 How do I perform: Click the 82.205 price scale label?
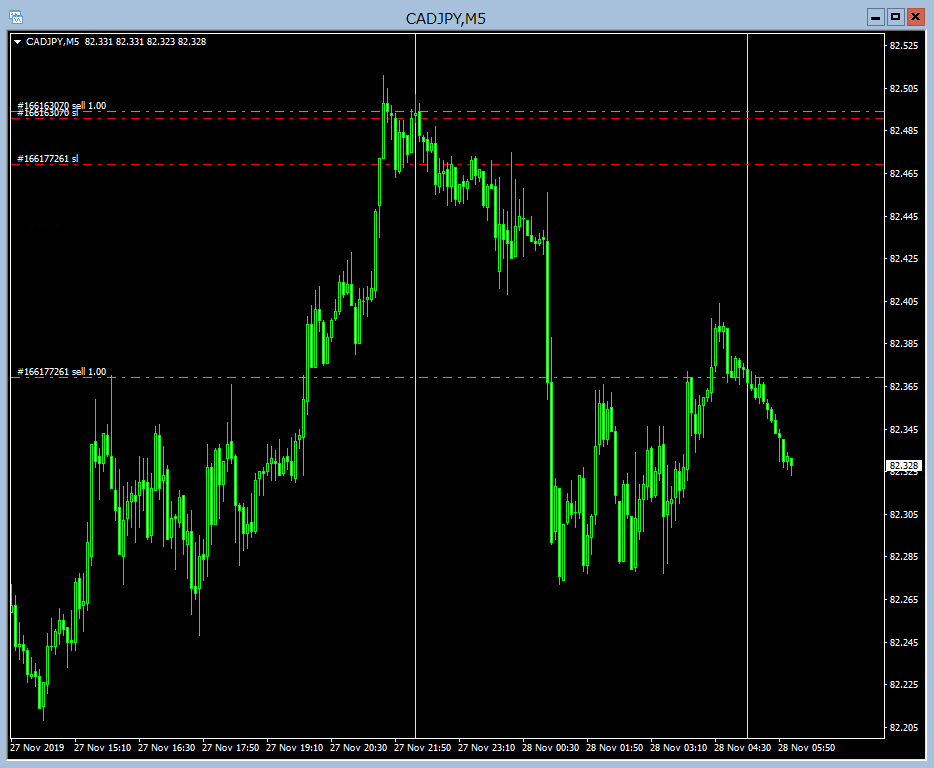(x=904, y=727)
